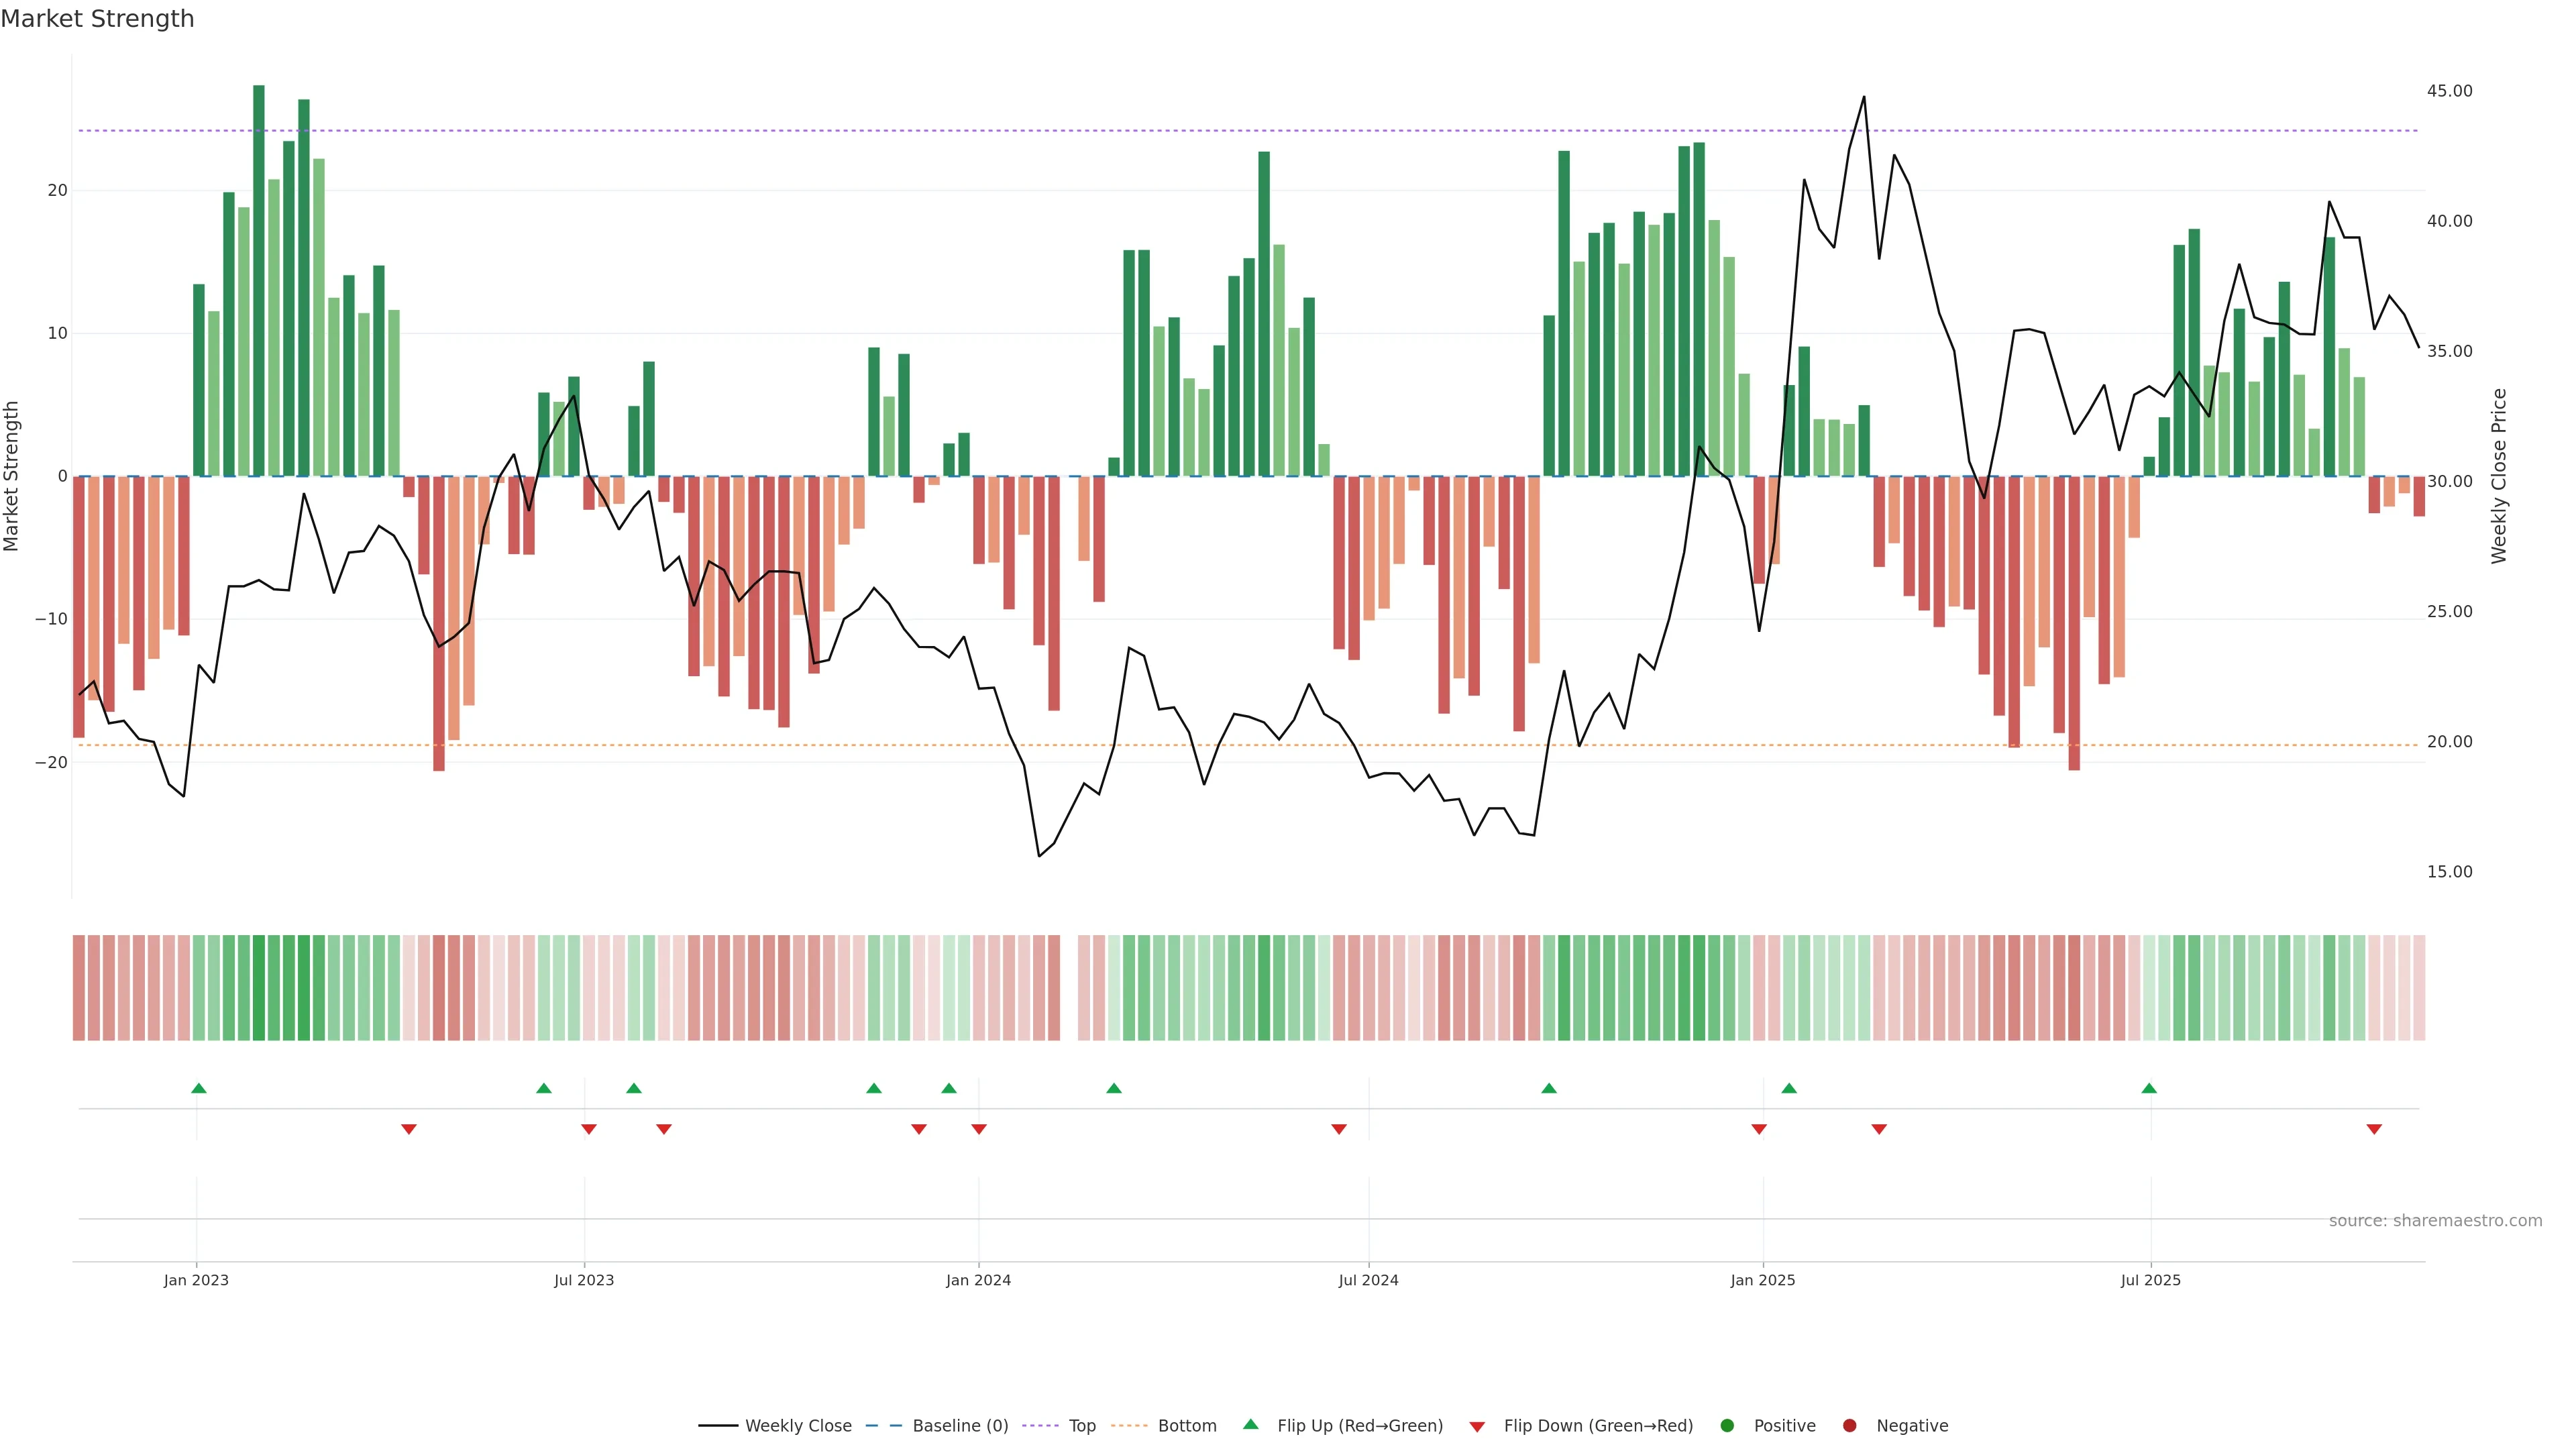Click the dark red Negative legend circle
Image resolution: width=2576 pixels, height=1449 pixels.
[x=1849, y=1426]
